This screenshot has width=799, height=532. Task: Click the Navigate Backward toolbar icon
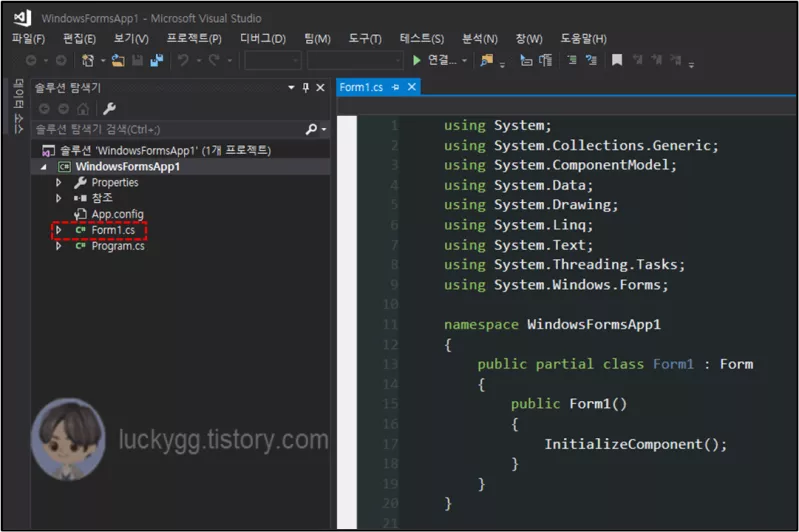tap(31, 61)
